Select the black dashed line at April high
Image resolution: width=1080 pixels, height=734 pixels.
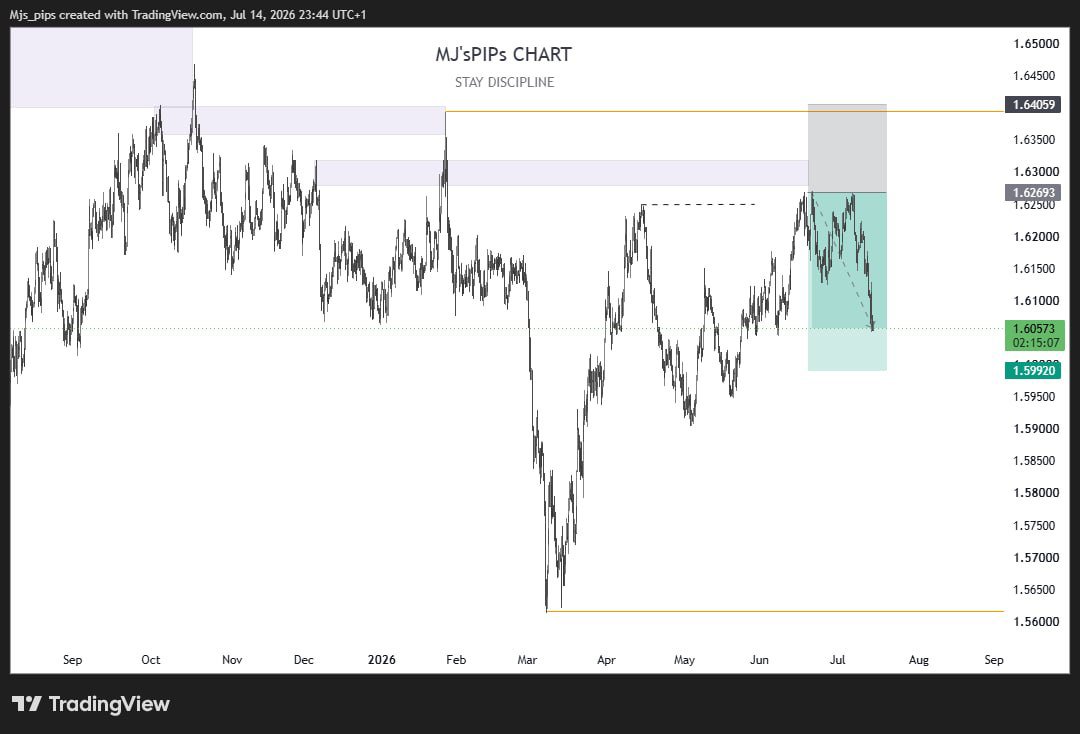[698, 205]
